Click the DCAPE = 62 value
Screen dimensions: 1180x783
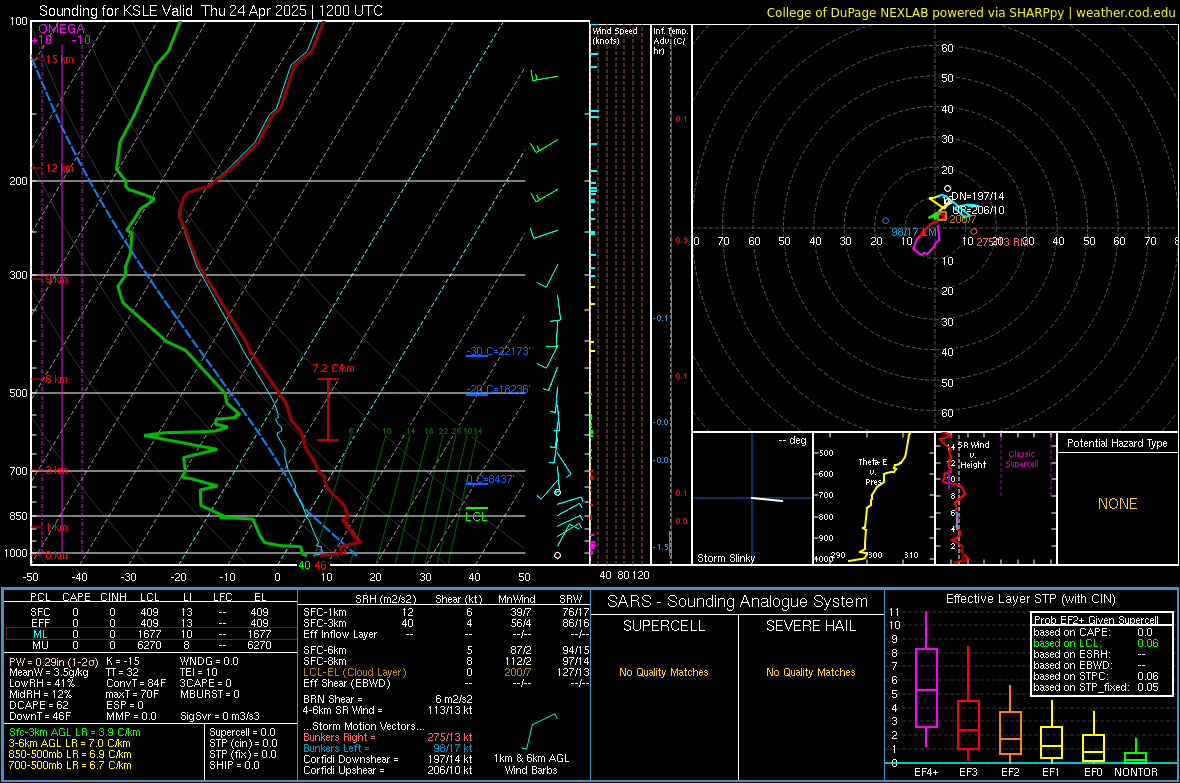tap(38, 705)
